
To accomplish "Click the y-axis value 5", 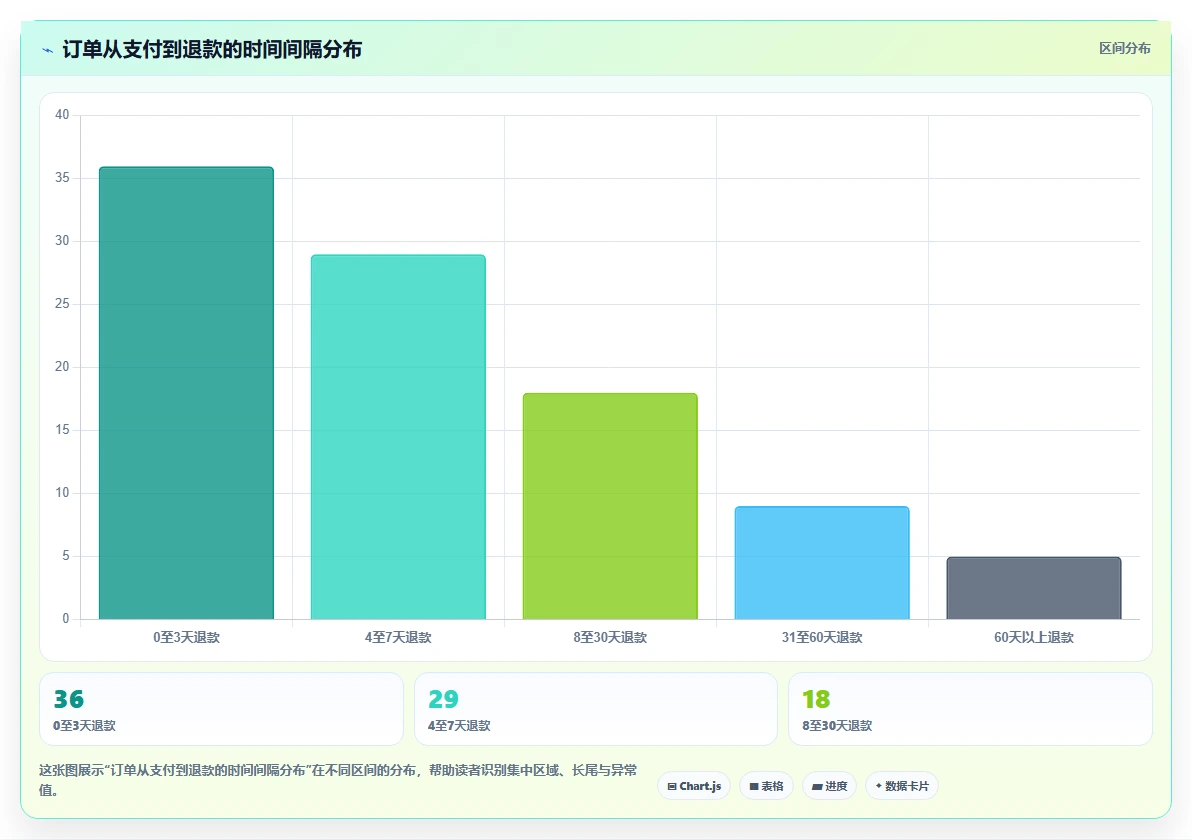I will [x=66, y=556].
